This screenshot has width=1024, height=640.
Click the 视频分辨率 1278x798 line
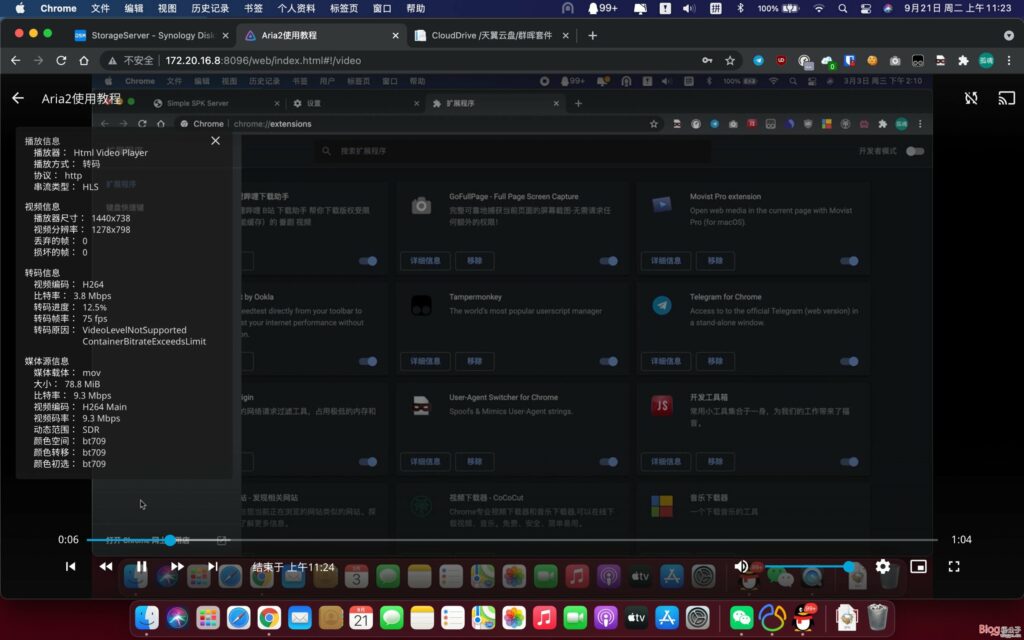(82, 229)
